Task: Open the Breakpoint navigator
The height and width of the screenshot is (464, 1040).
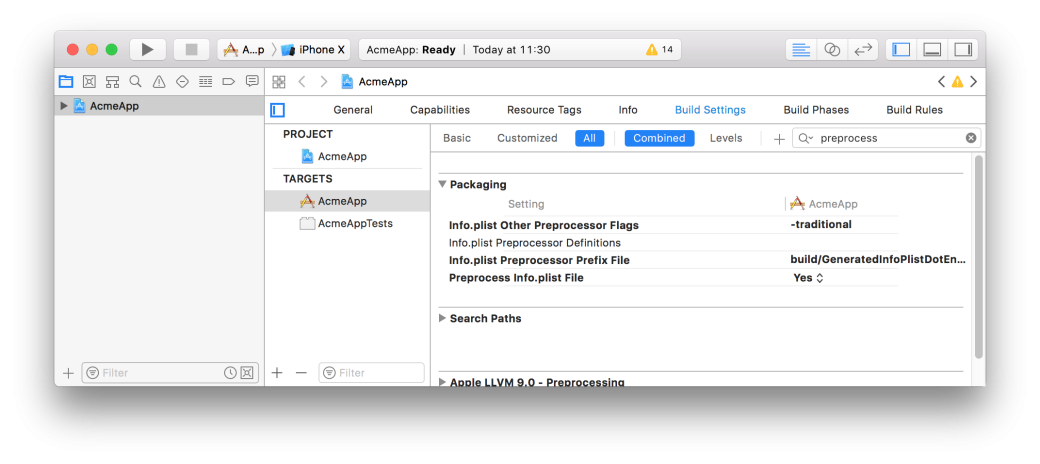Action: tap(228, 82)
